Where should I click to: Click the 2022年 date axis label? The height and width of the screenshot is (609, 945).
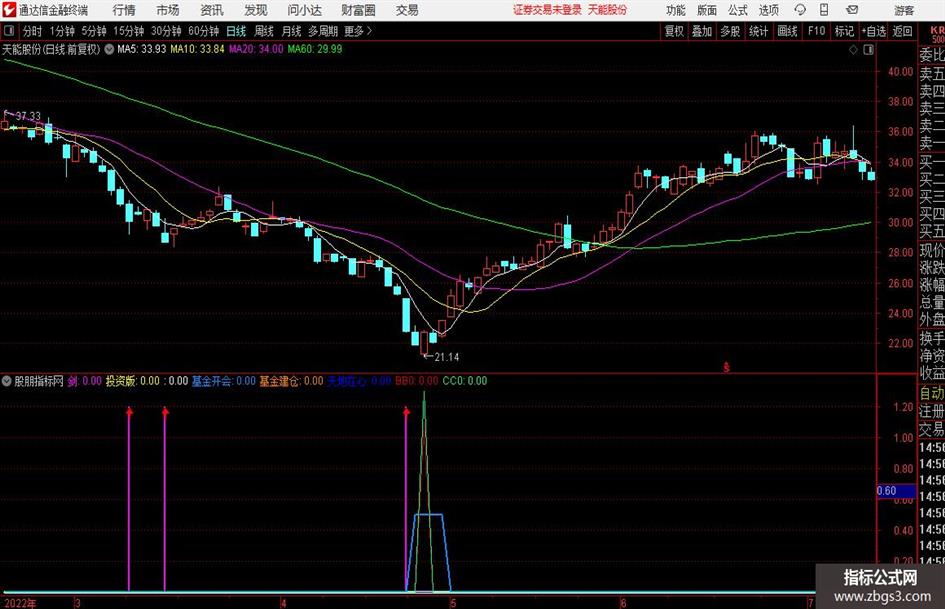click(x=20, y=603)
